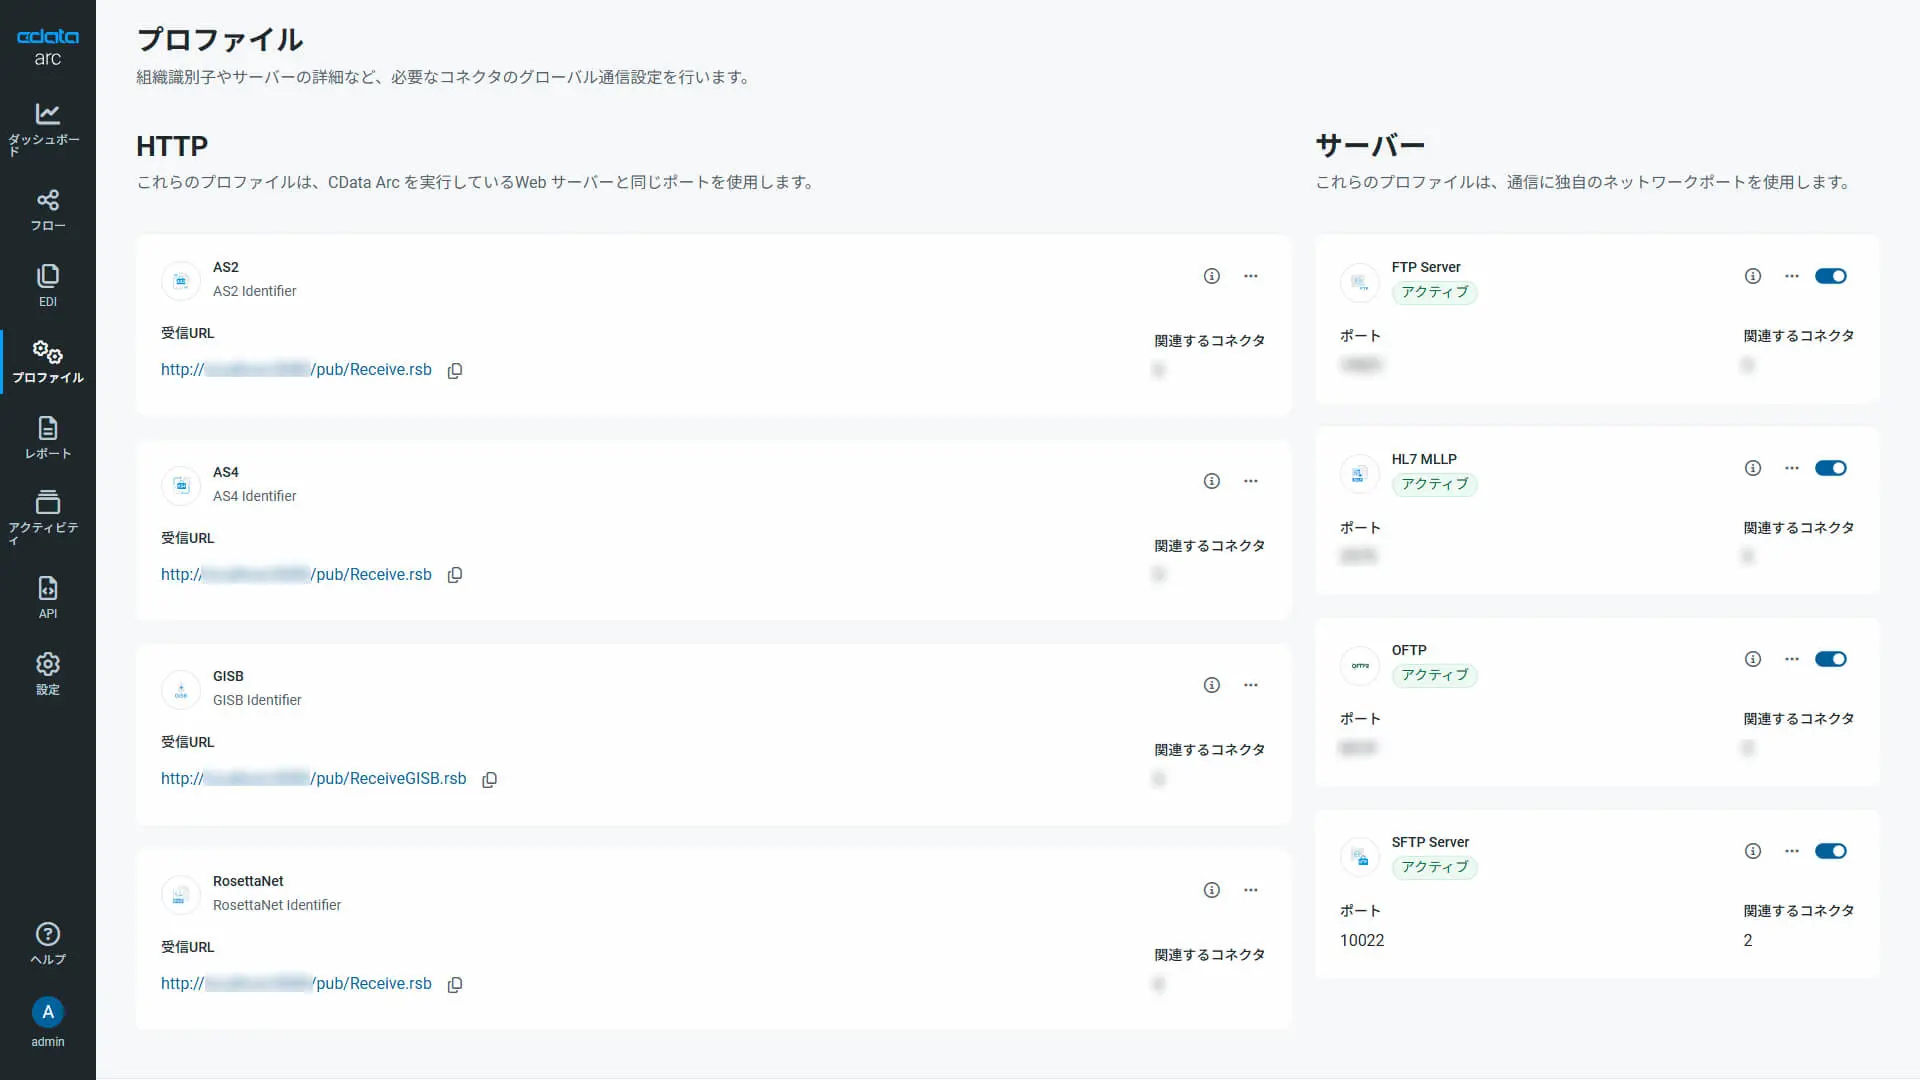Open info for AS4 profile
This screenshot has height=1080, width=1920.
(1211, 481)
